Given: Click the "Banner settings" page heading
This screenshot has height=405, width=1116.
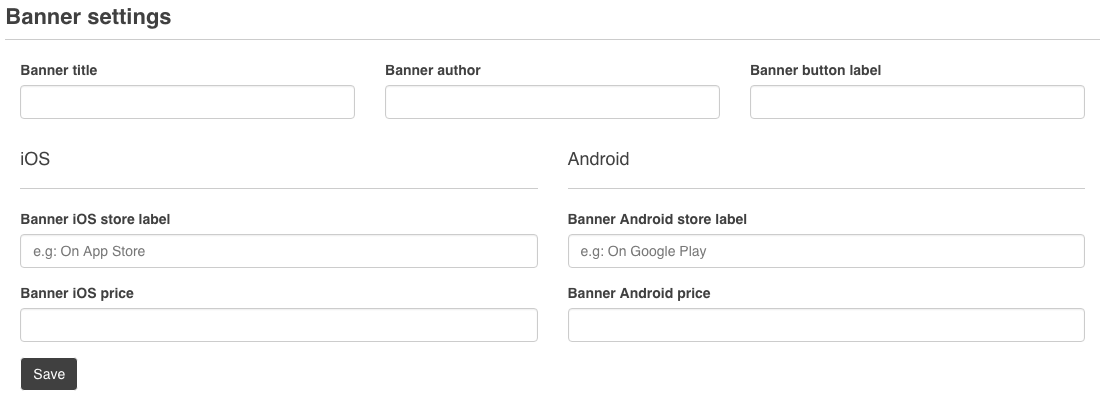Looking at the screenshot, I should [x=89, y=17].
